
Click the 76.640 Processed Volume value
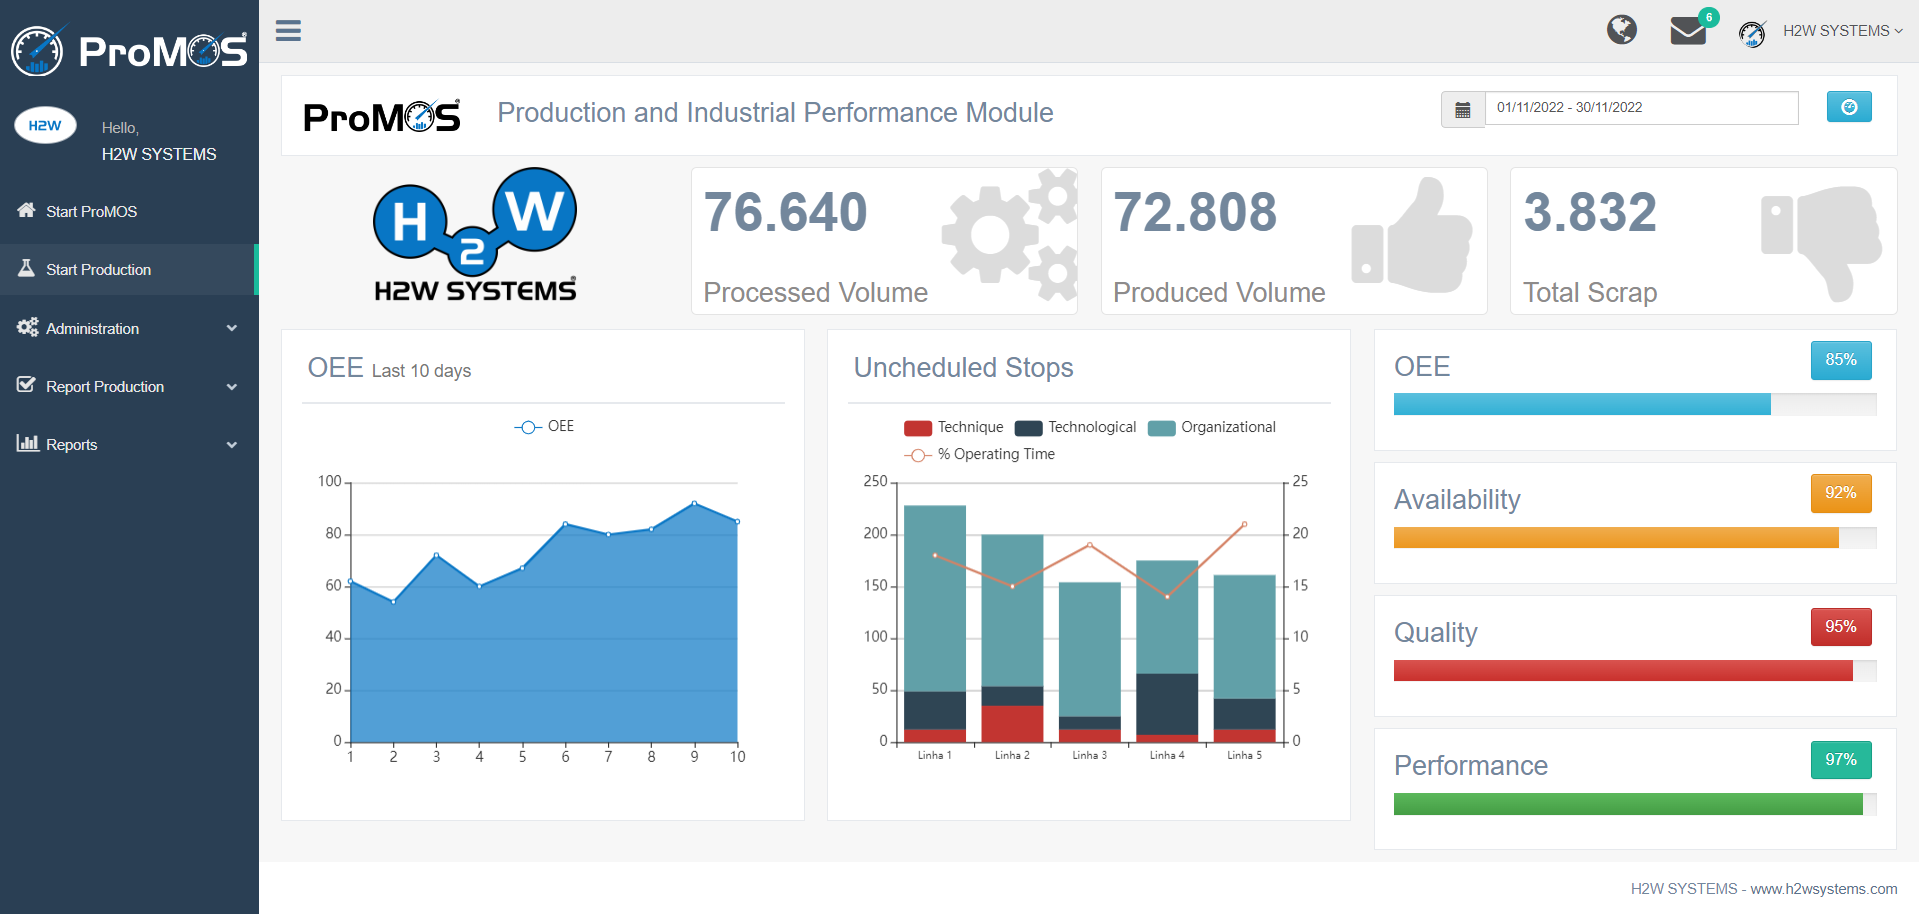point(785,212)
